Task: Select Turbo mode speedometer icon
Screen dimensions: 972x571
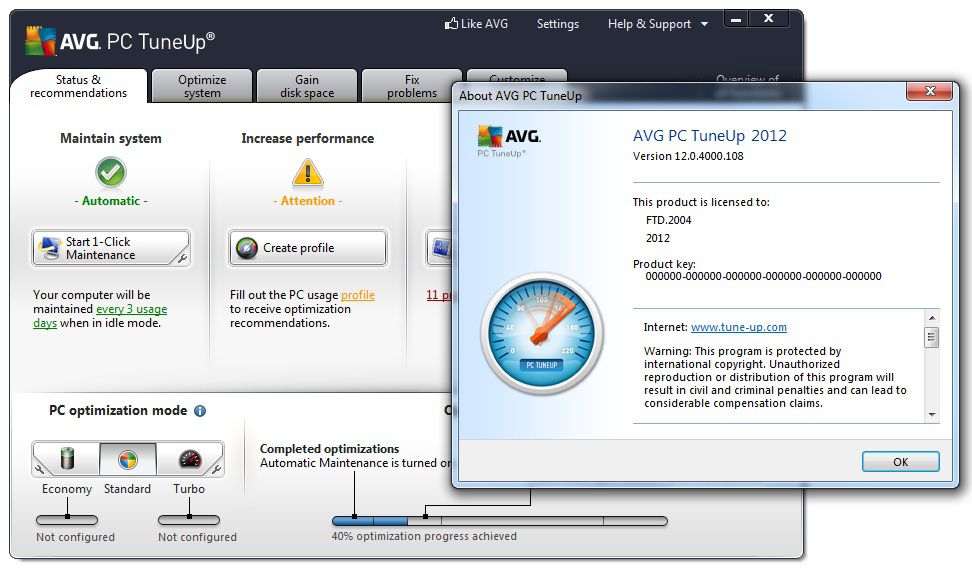Action: tap(190, 459)
